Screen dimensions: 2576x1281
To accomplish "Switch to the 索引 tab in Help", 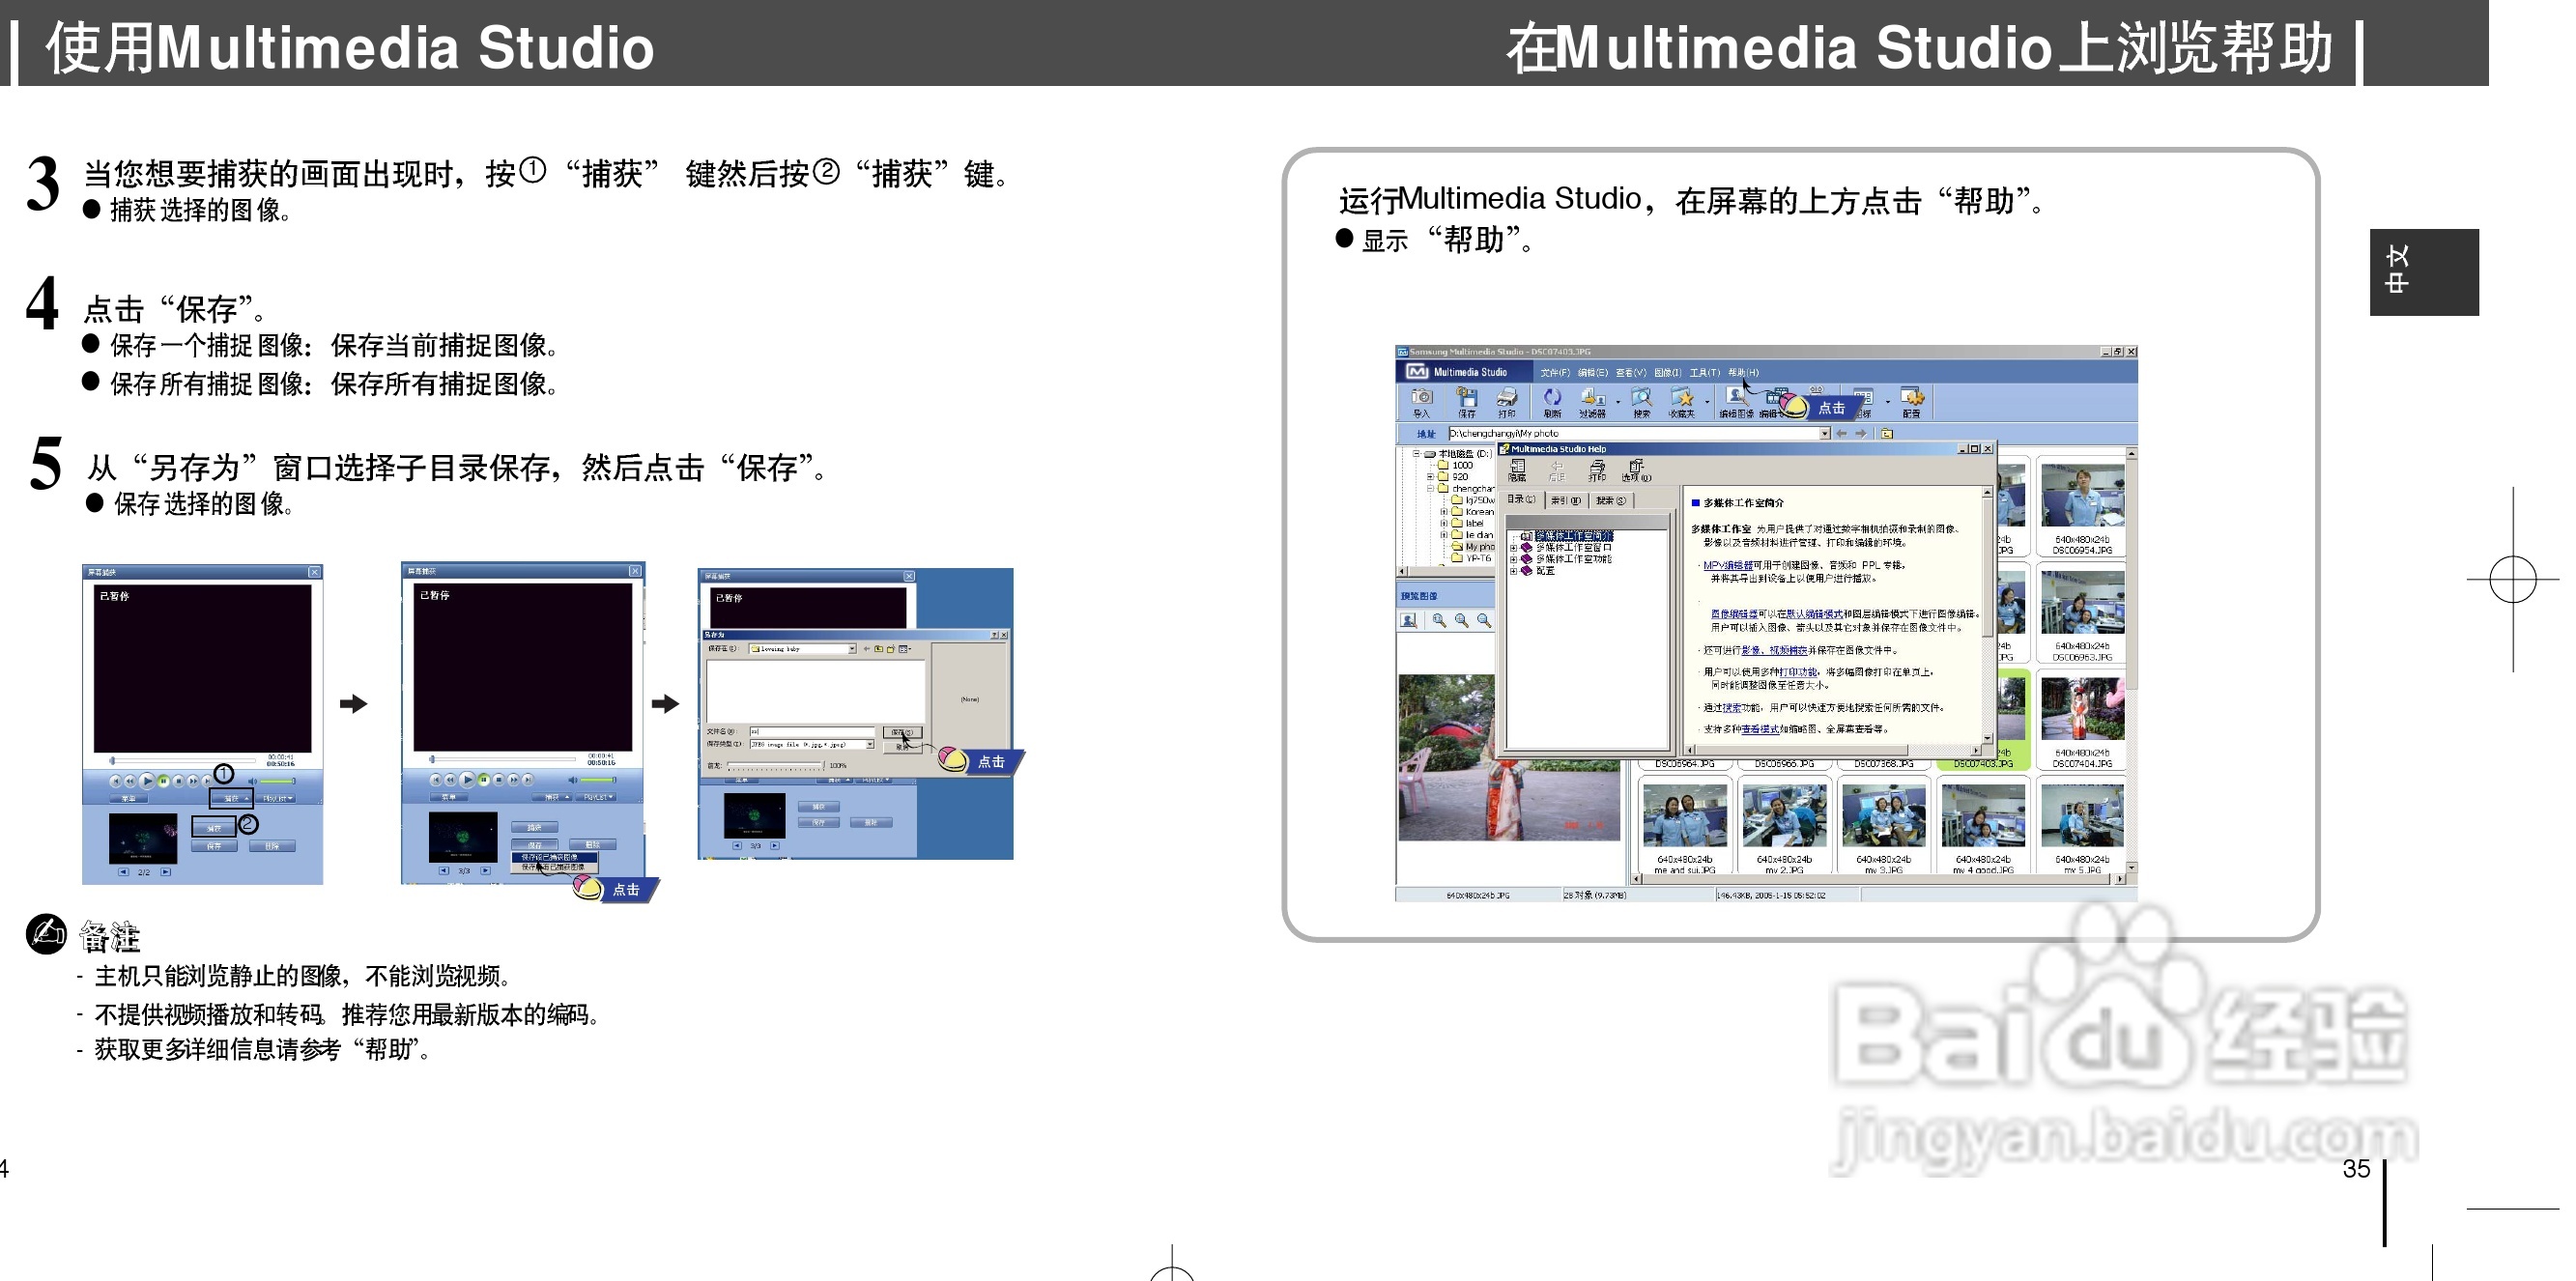I will (x=1565, y=500).
